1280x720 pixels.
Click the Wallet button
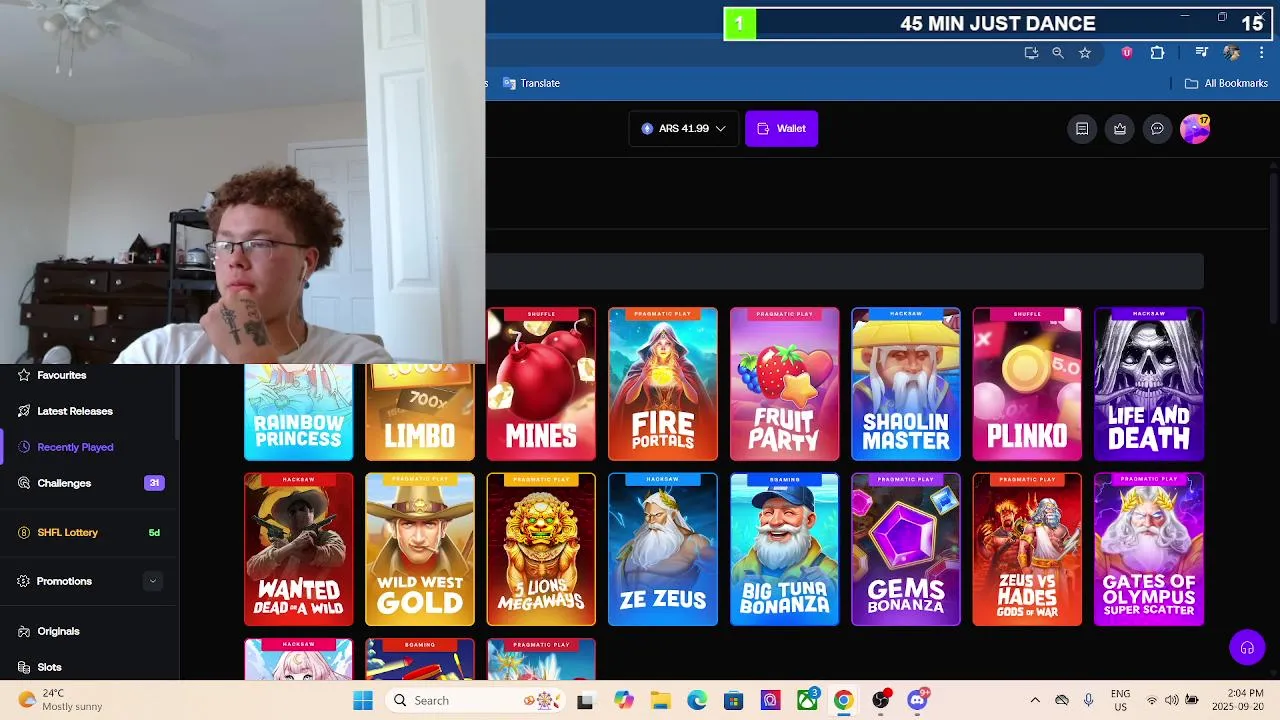pos(781,128)
